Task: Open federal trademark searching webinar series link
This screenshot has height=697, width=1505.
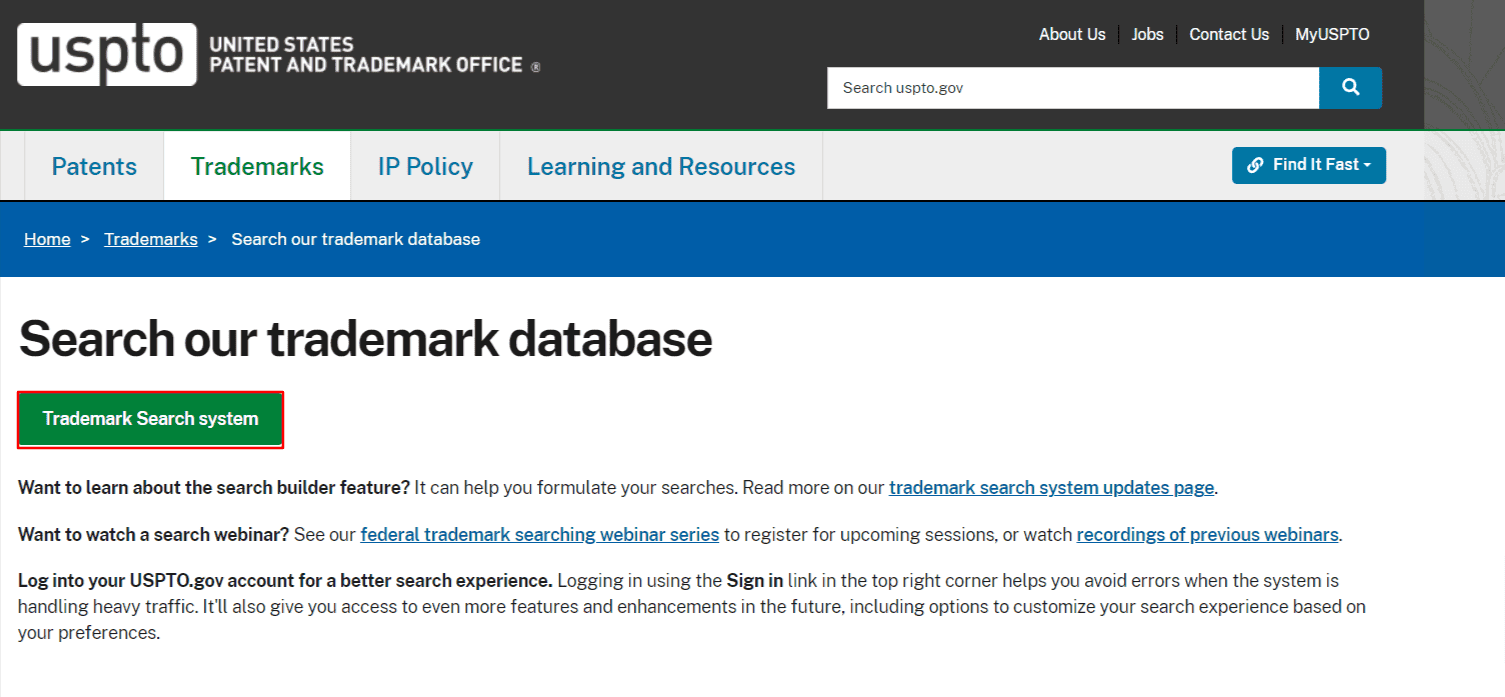Action: click(x=540, y=534)
